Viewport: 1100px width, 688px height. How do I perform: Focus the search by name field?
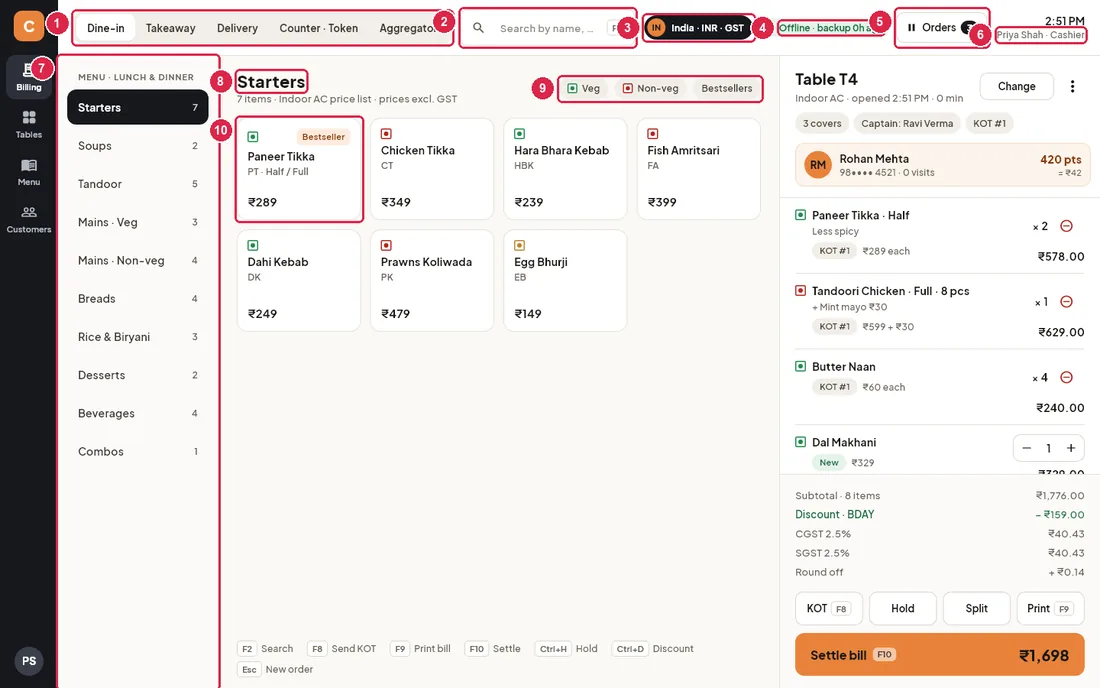(x=548, y=28)
